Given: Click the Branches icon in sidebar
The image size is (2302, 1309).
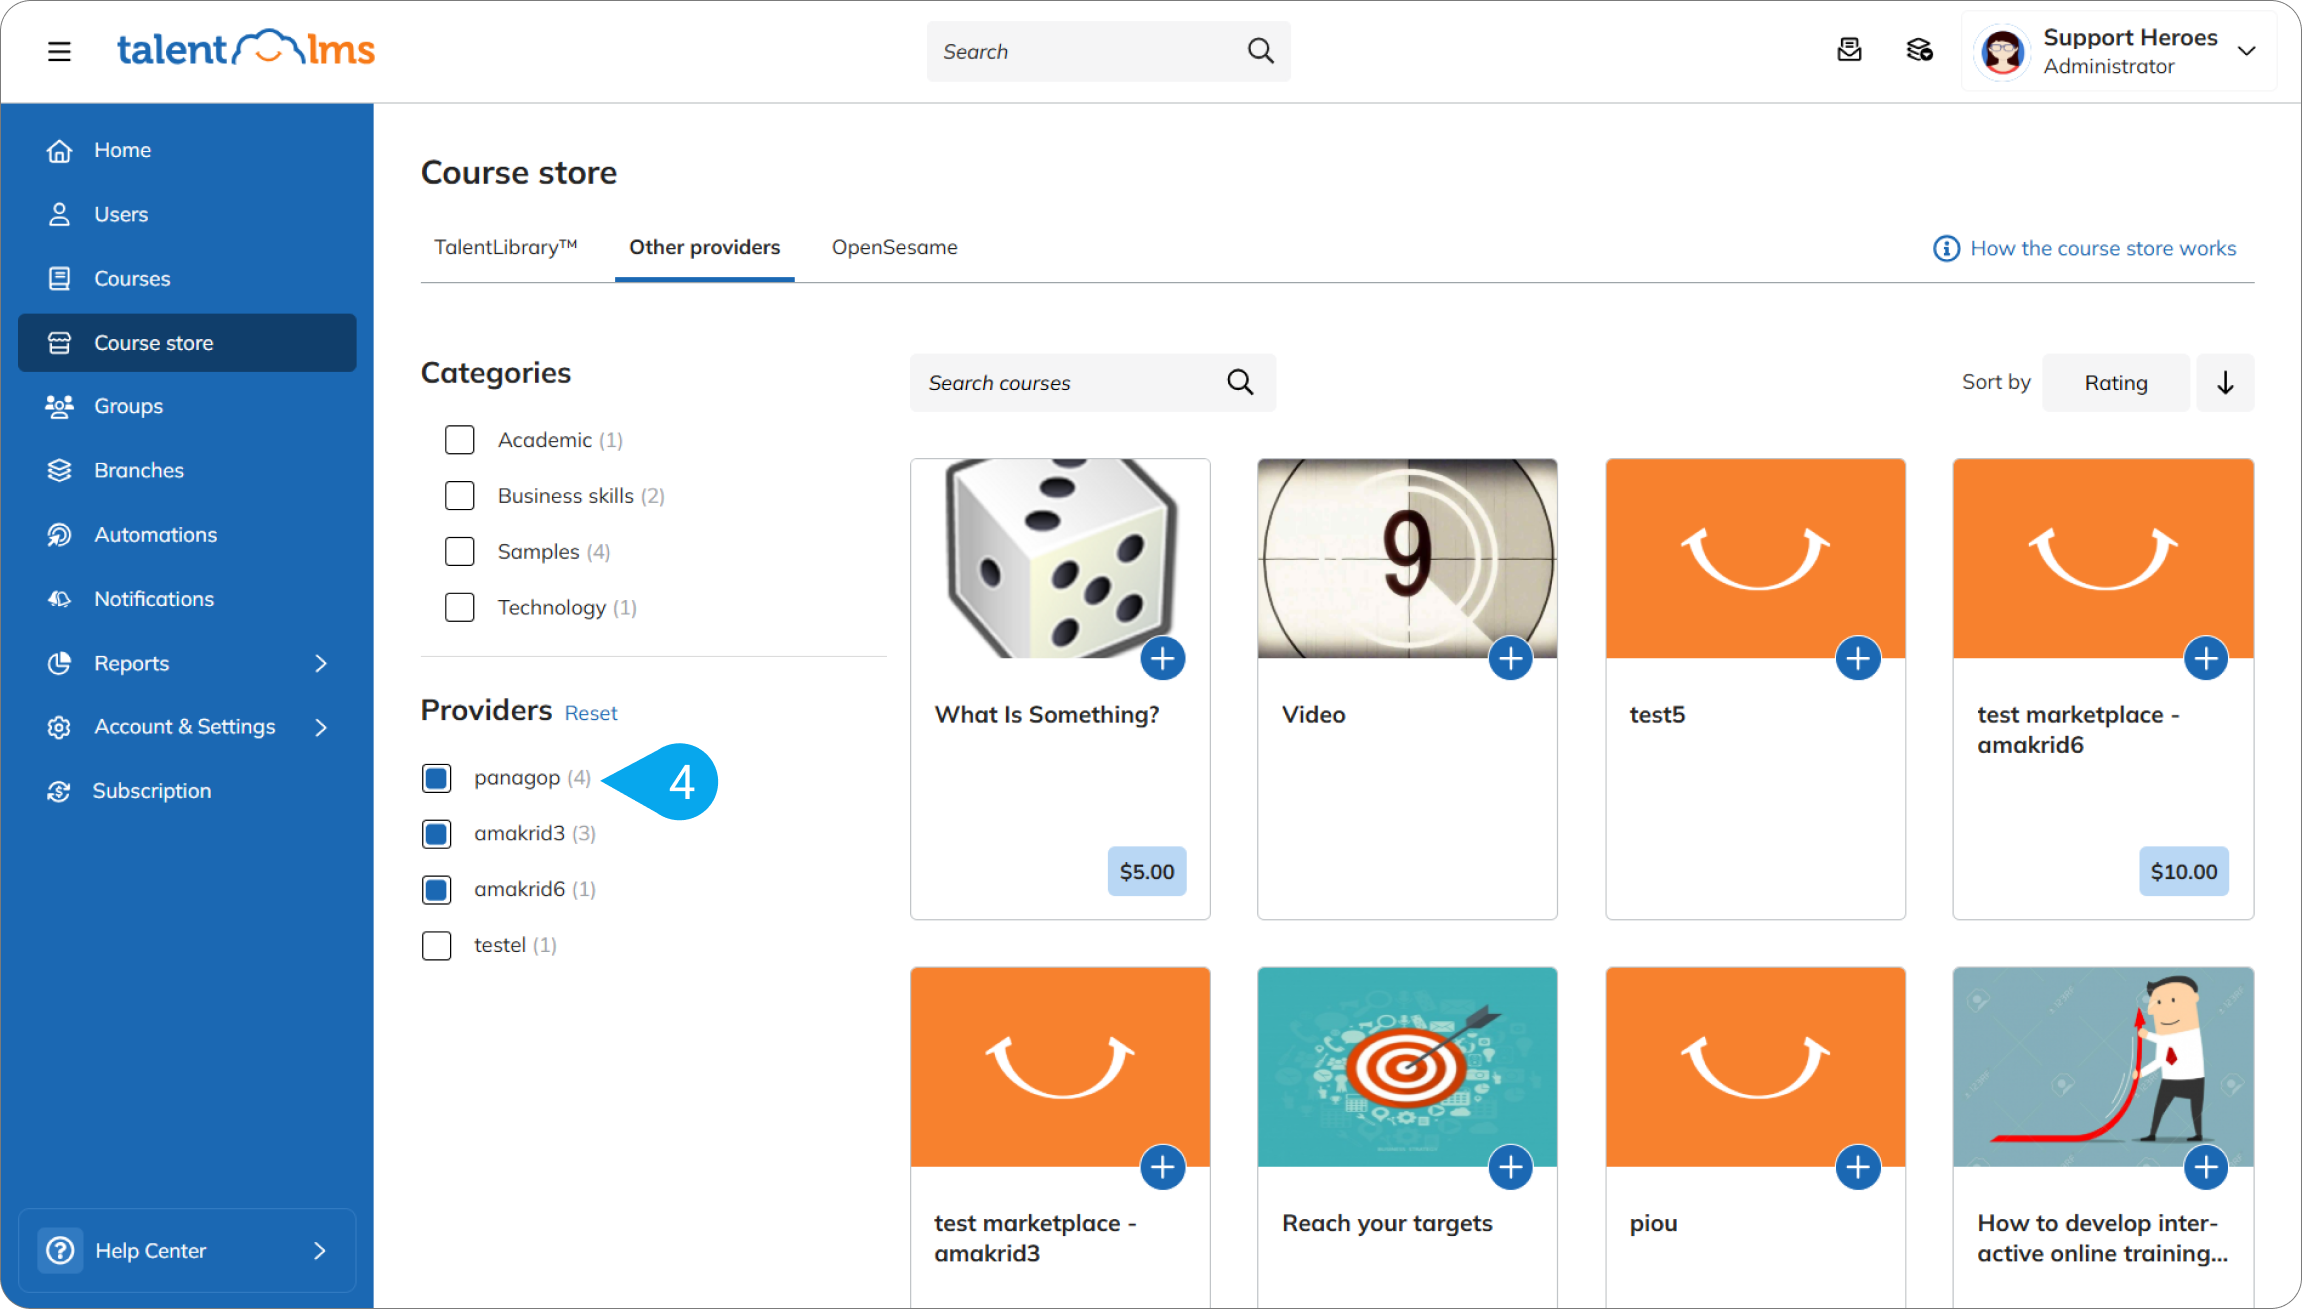Looking at the screenshot, I should (x=60, y=470).
